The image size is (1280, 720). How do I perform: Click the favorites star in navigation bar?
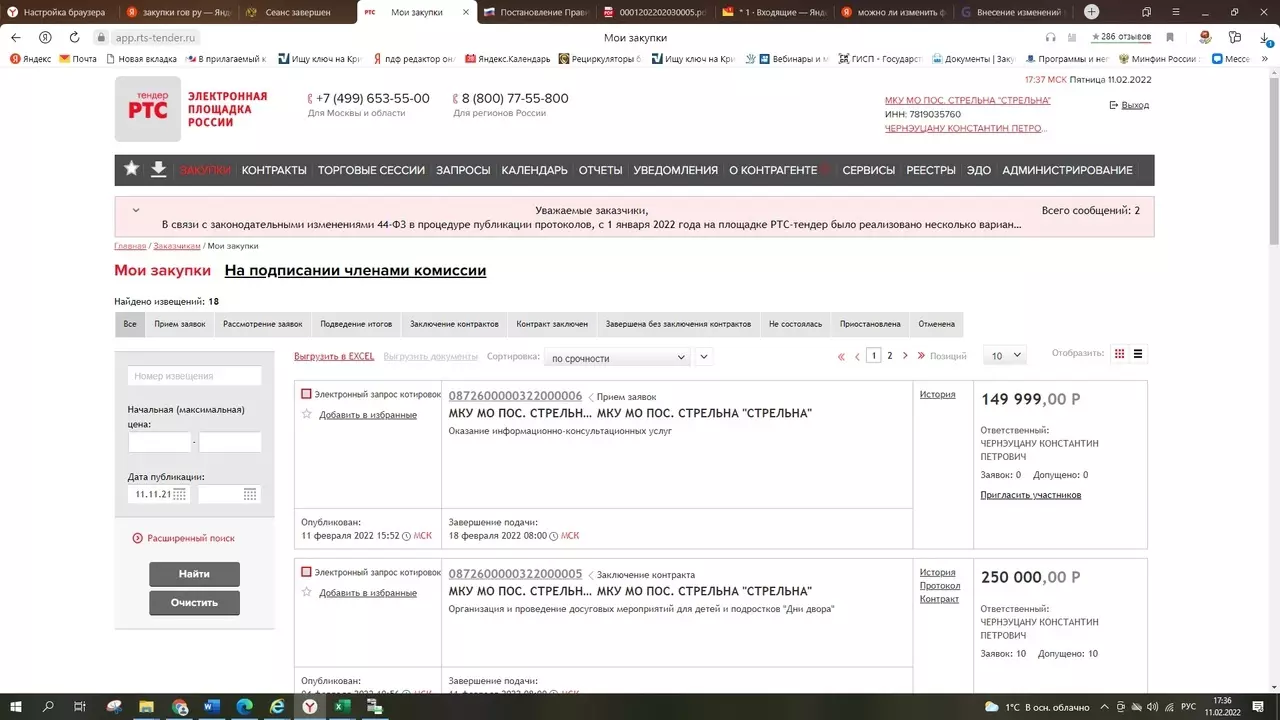click(131, 169)
